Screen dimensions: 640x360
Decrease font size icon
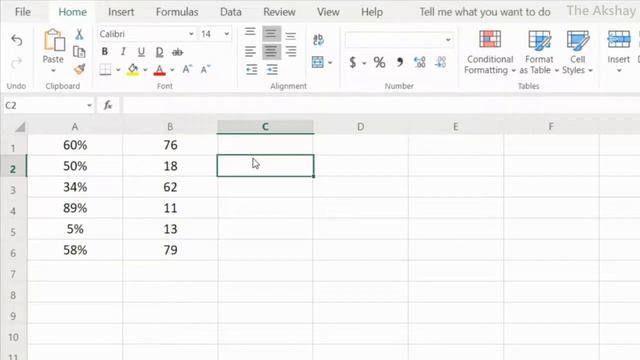click(x=205, y=69)
